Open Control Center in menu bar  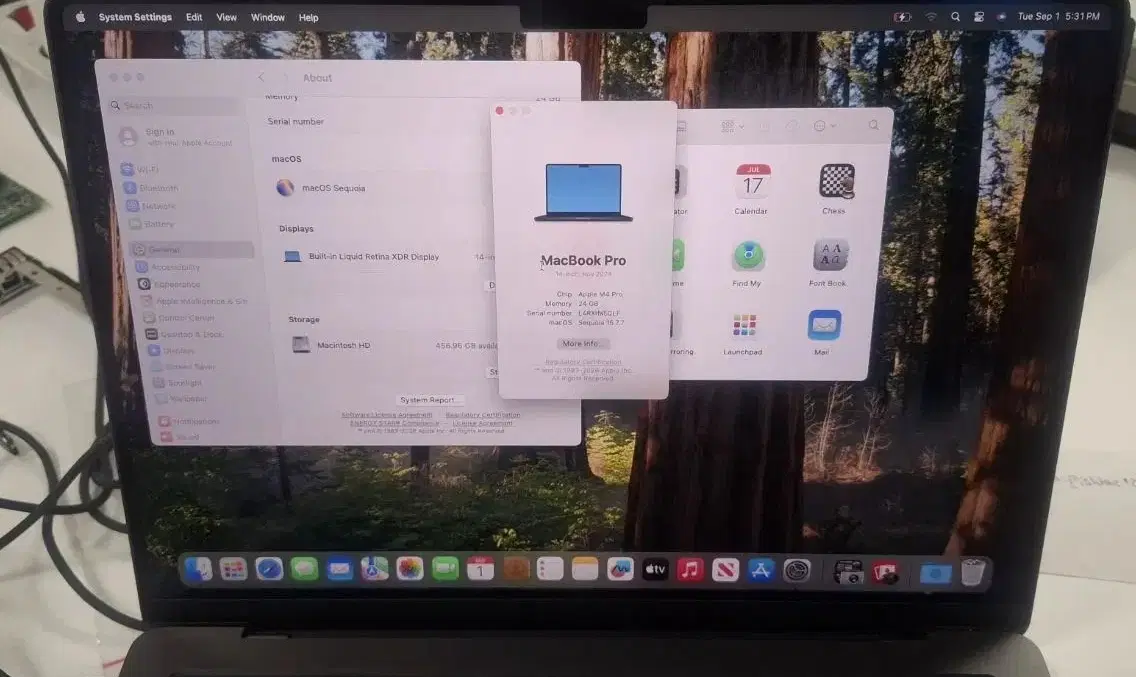[x=979, y=16]
